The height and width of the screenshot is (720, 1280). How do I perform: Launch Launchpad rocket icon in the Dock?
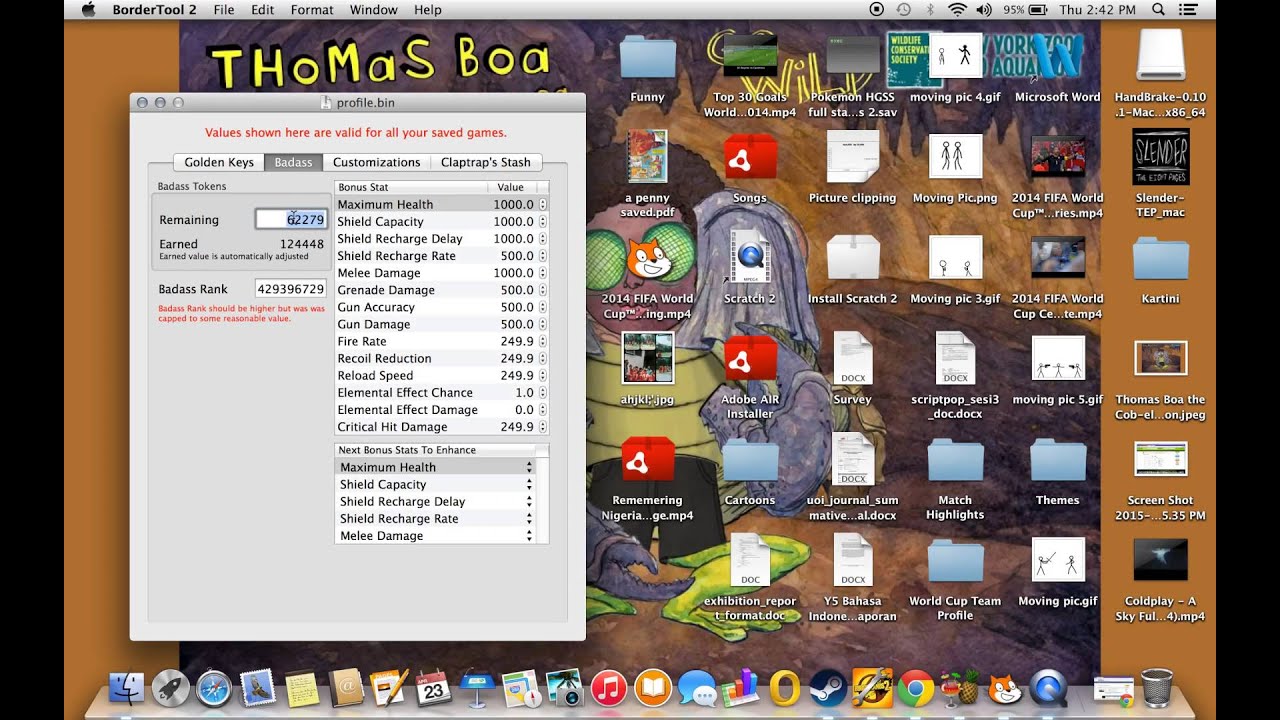click(170, 688)
